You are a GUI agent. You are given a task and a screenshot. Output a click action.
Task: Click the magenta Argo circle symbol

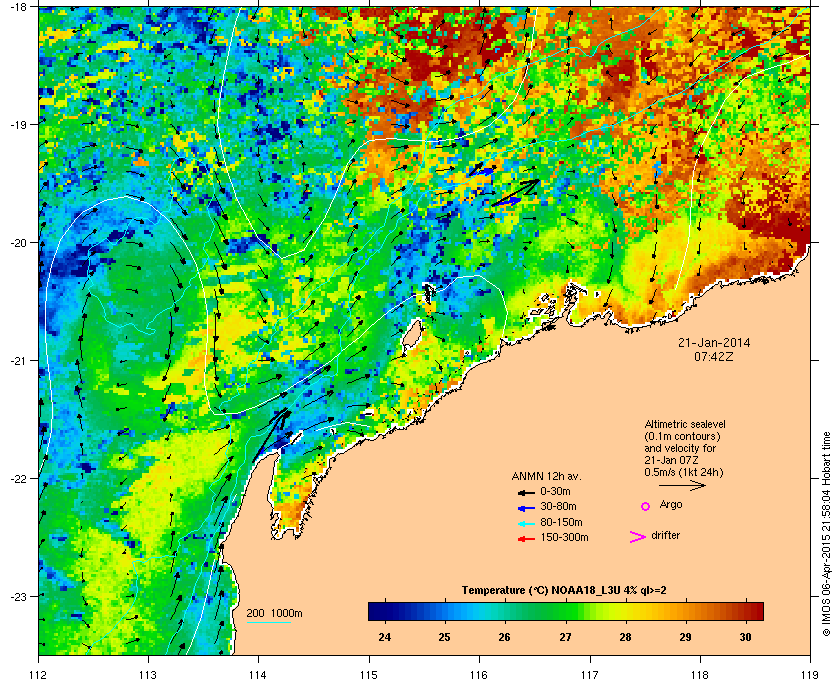point(646,506)
